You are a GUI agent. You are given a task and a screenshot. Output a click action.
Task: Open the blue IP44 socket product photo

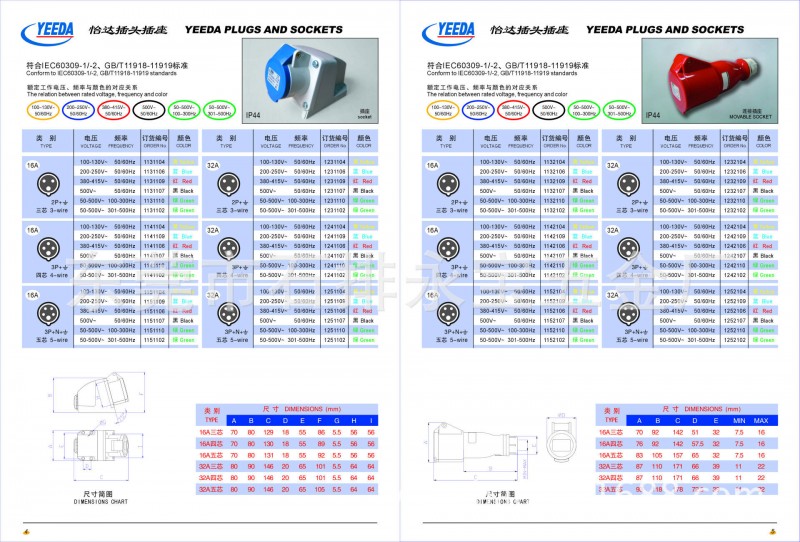click(x=310, y=80)
